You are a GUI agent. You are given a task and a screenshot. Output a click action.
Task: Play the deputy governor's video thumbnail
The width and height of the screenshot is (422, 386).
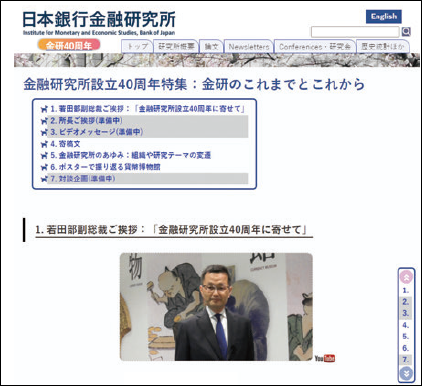point(216,307)
